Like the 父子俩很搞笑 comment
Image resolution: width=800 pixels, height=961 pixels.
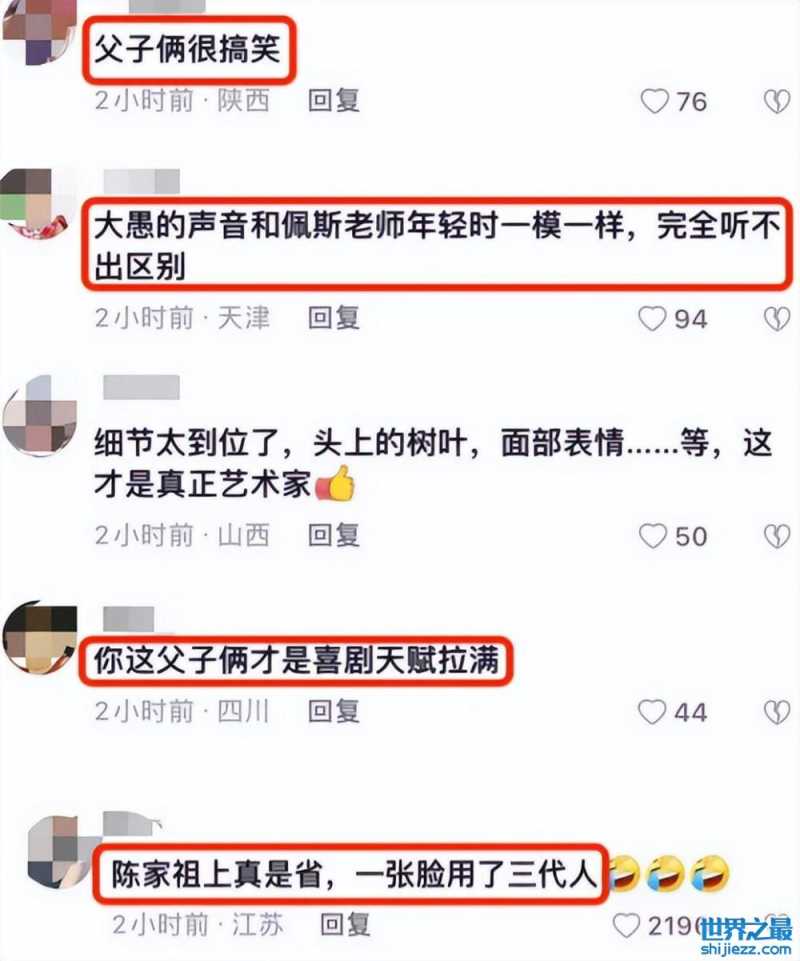(654, 101)
